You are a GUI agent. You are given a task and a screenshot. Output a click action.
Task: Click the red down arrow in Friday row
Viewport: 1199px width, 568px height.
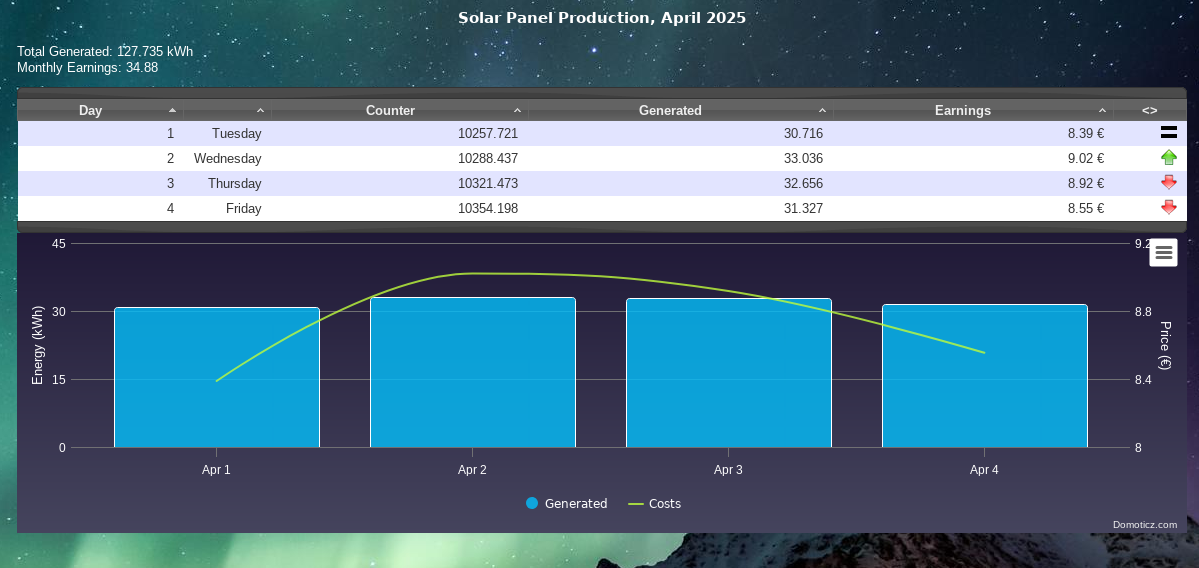click(1168, 207)
